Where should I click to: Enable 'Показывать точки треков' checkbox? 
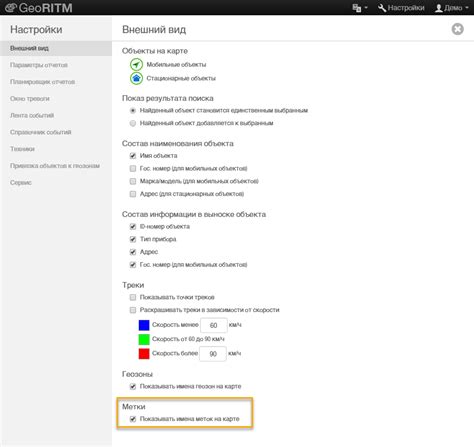click(x=133, y=297)
